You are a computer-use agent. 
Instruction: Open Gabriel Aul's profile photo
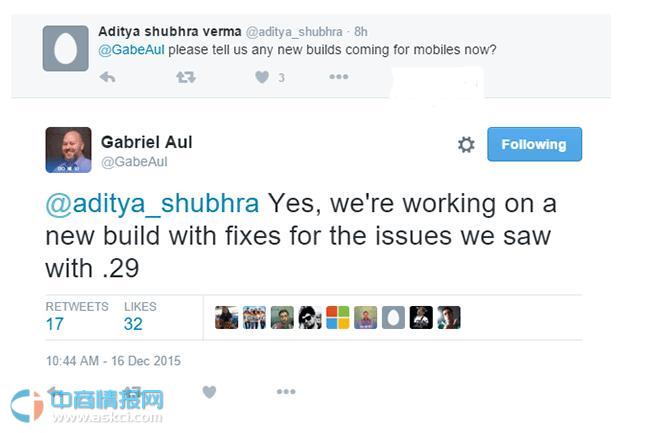[x=68, y=150]
